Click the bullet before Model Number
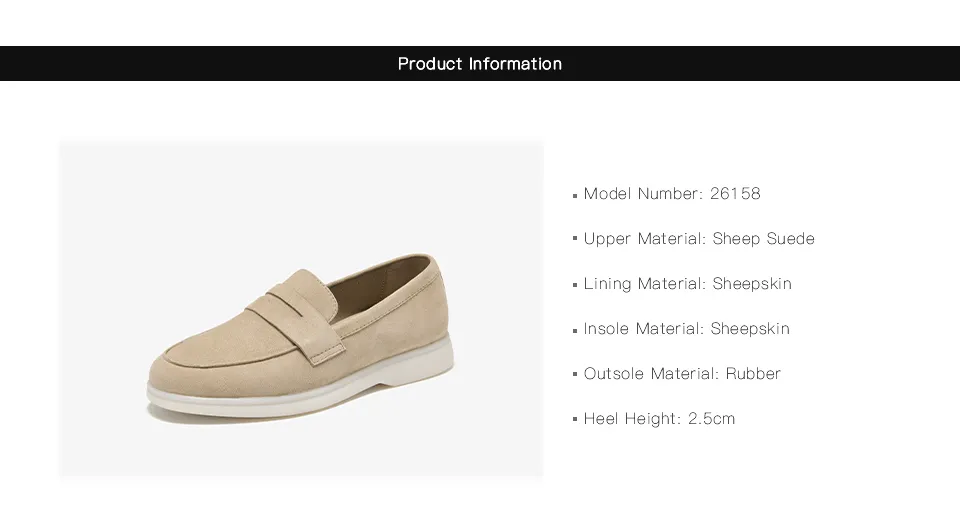Viewport: 960px width, 512px height. [575, 196]
